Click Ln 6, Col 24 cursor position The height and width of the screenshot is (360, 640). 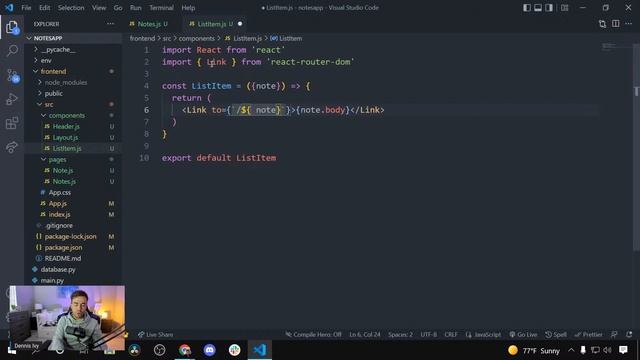[x=364, y=335]
